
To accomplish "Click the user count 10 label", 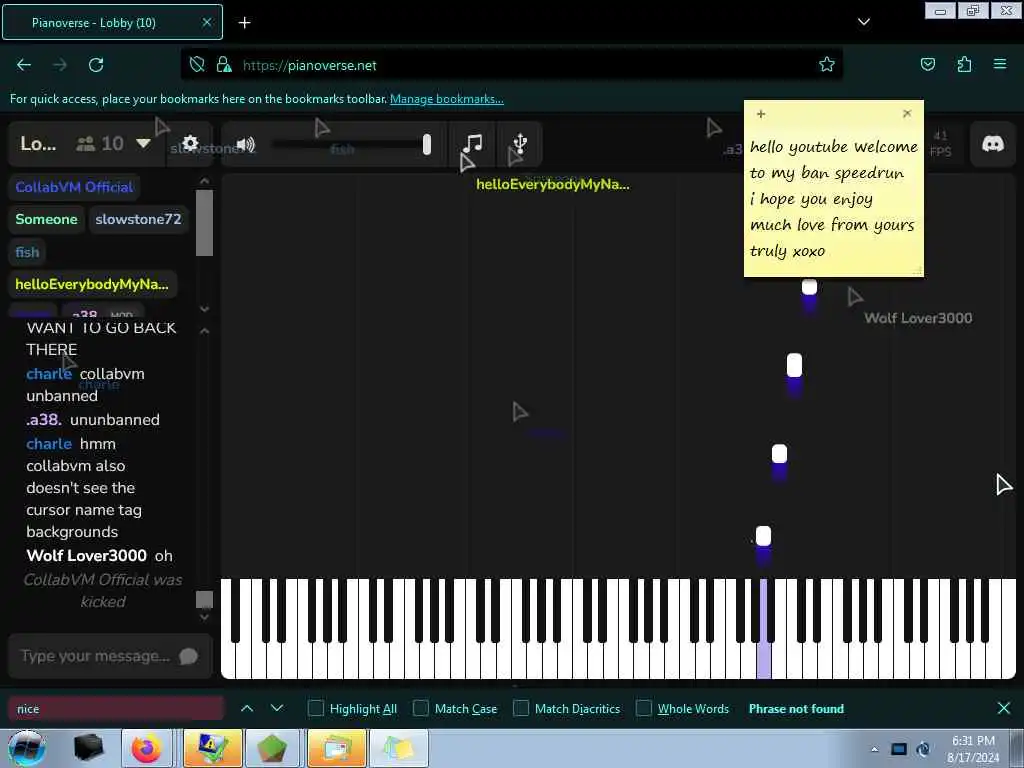I will click(112, 144).
